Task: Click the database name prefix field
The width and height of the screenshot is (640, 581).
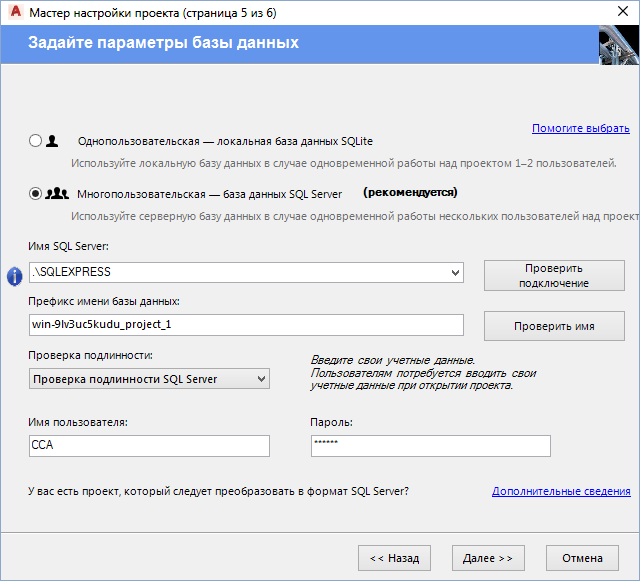Action: 246,325
